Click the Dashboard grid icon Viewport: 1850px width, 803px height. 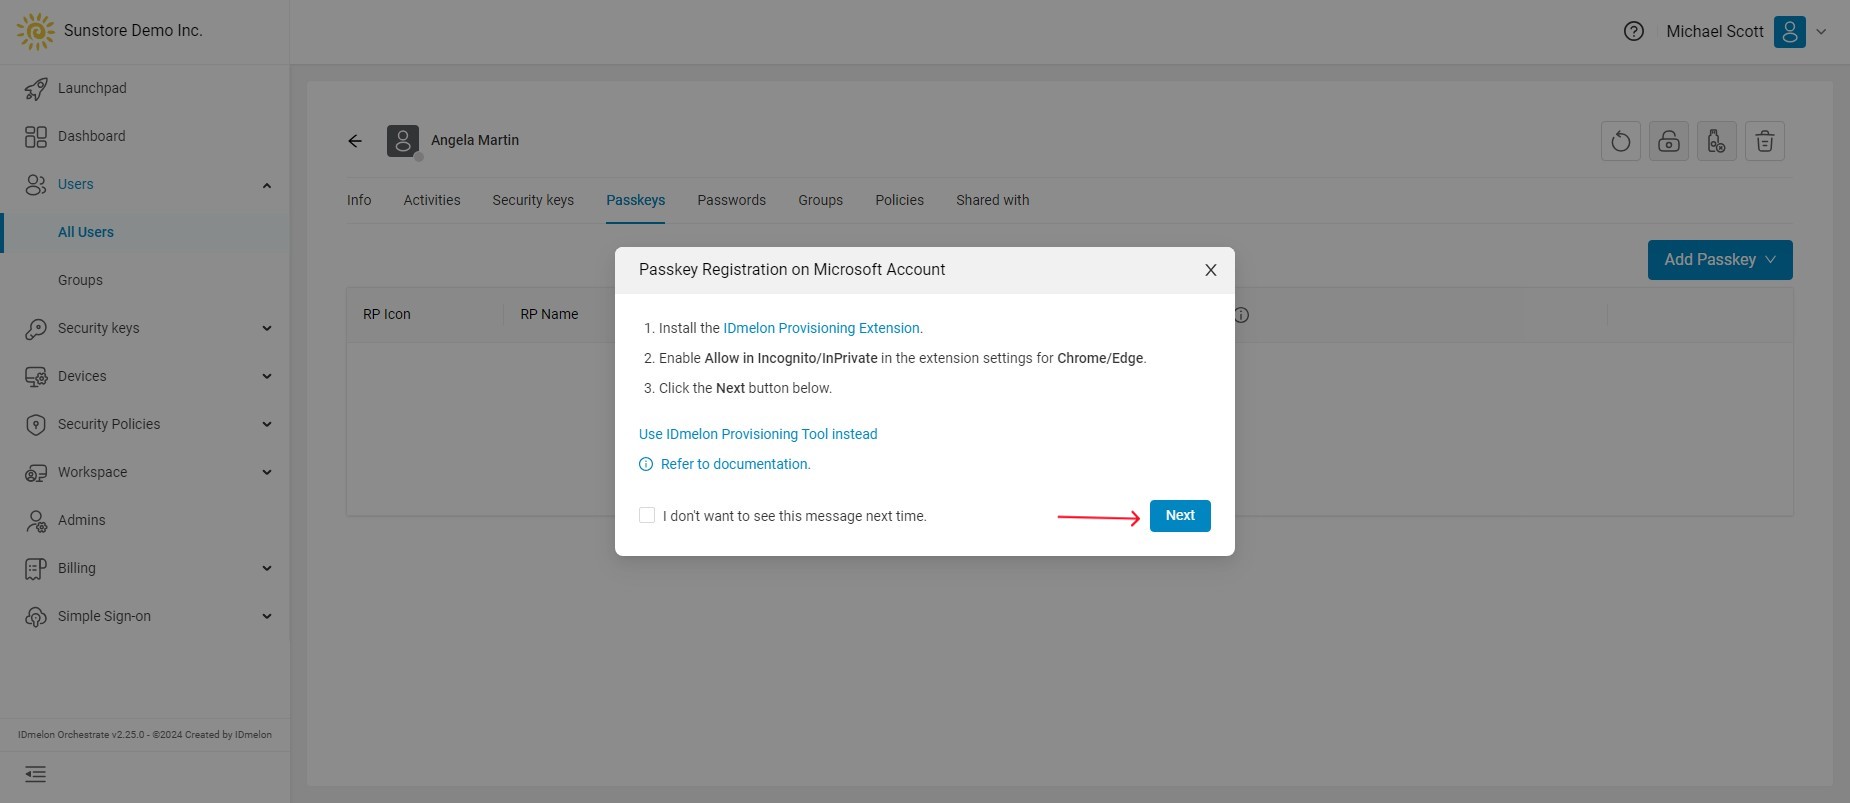pos(36,136)
